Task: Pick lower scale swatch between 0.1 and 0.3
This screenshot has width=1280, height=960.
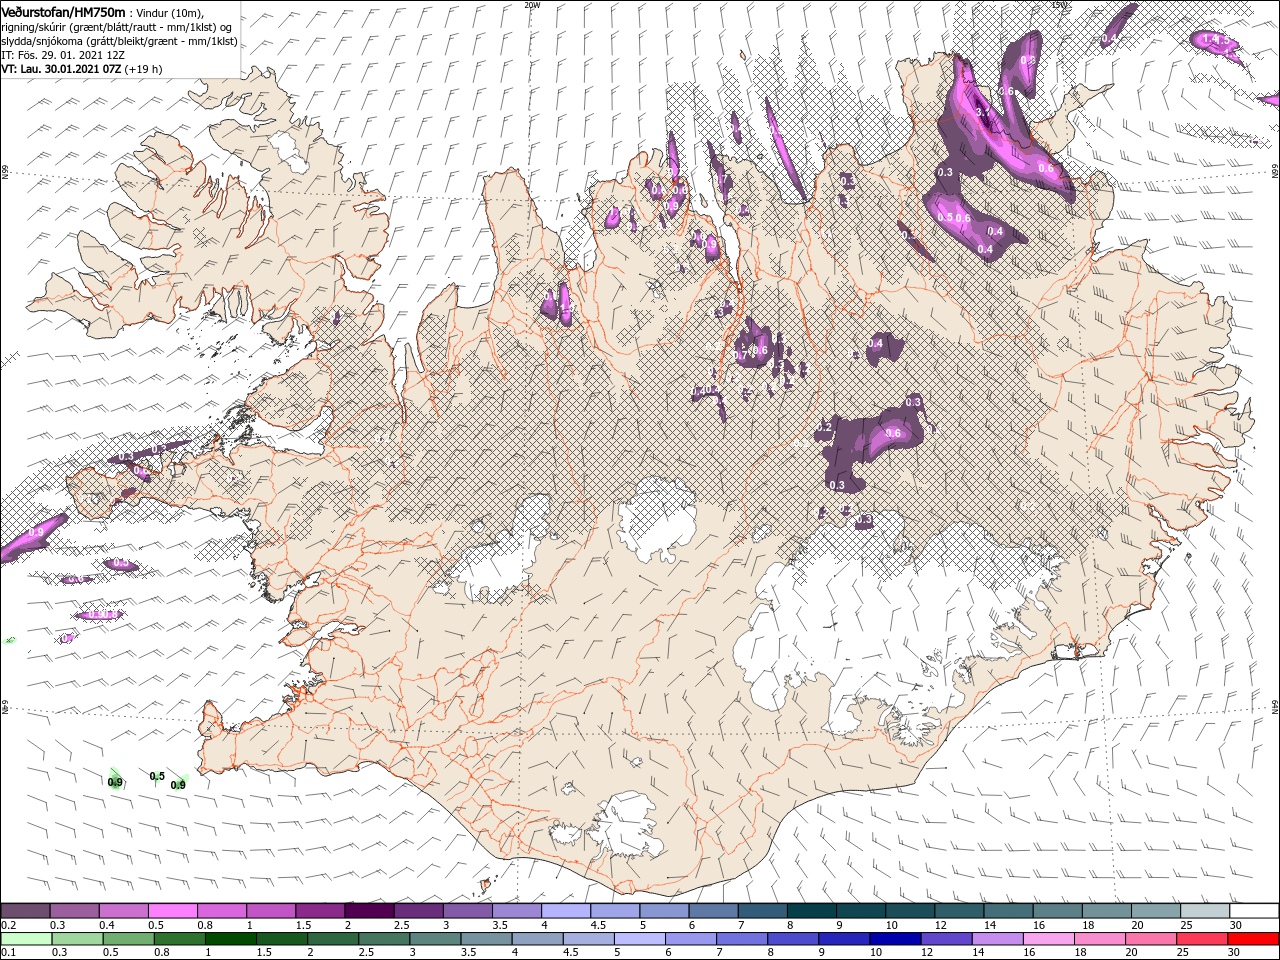Action: pos(25,939)
